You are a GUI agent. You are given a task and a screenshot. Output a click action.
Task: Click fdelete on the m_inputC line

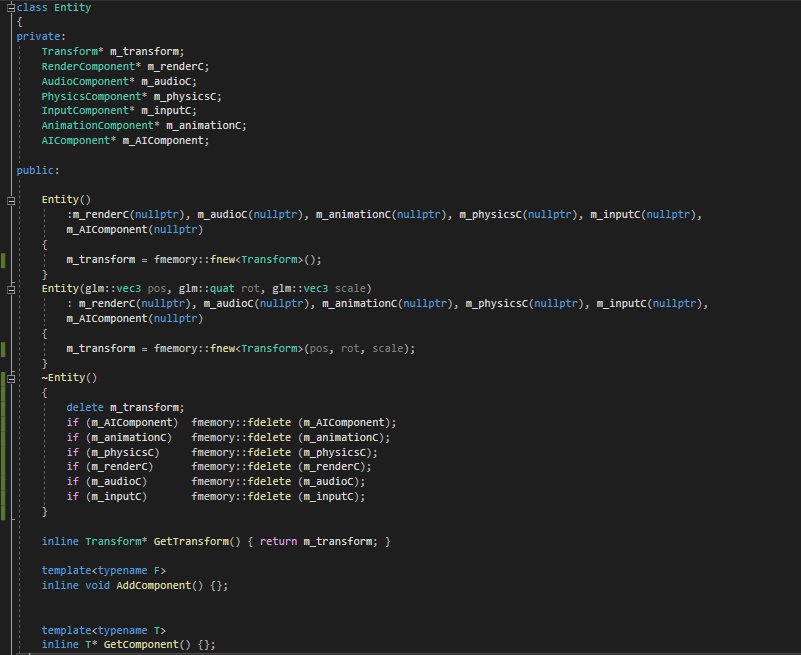pyautogui.click(x=270, y=496)
